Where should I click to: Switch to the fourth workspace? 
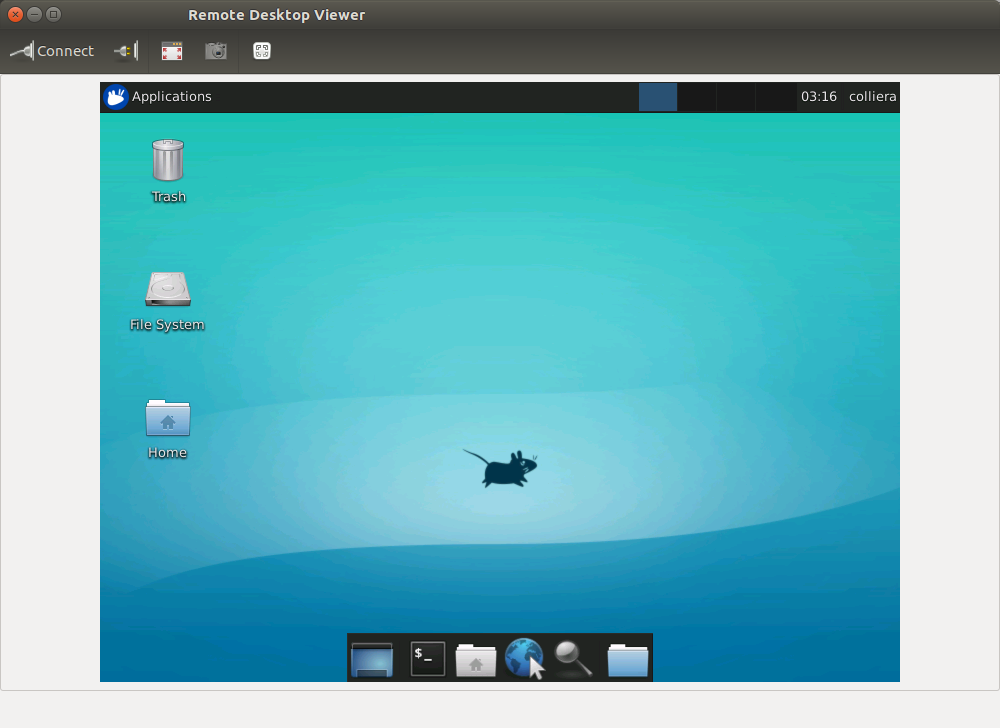coord(775,97)
